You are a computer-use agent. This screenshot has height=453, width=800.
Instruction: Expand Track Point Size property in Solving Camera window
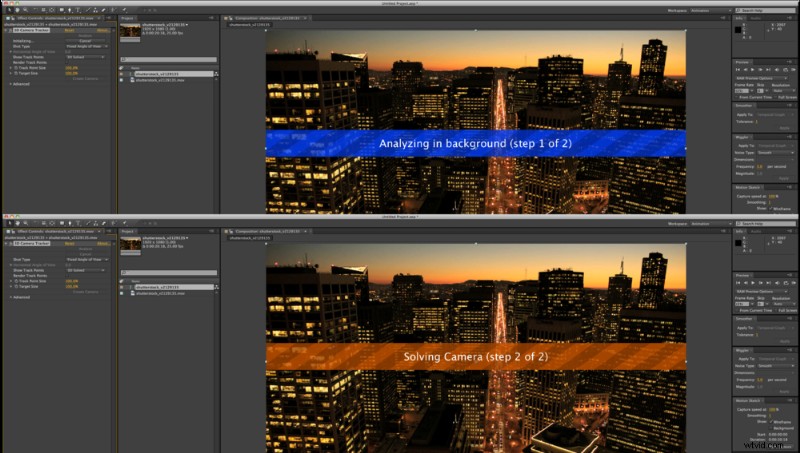(11, 281)
